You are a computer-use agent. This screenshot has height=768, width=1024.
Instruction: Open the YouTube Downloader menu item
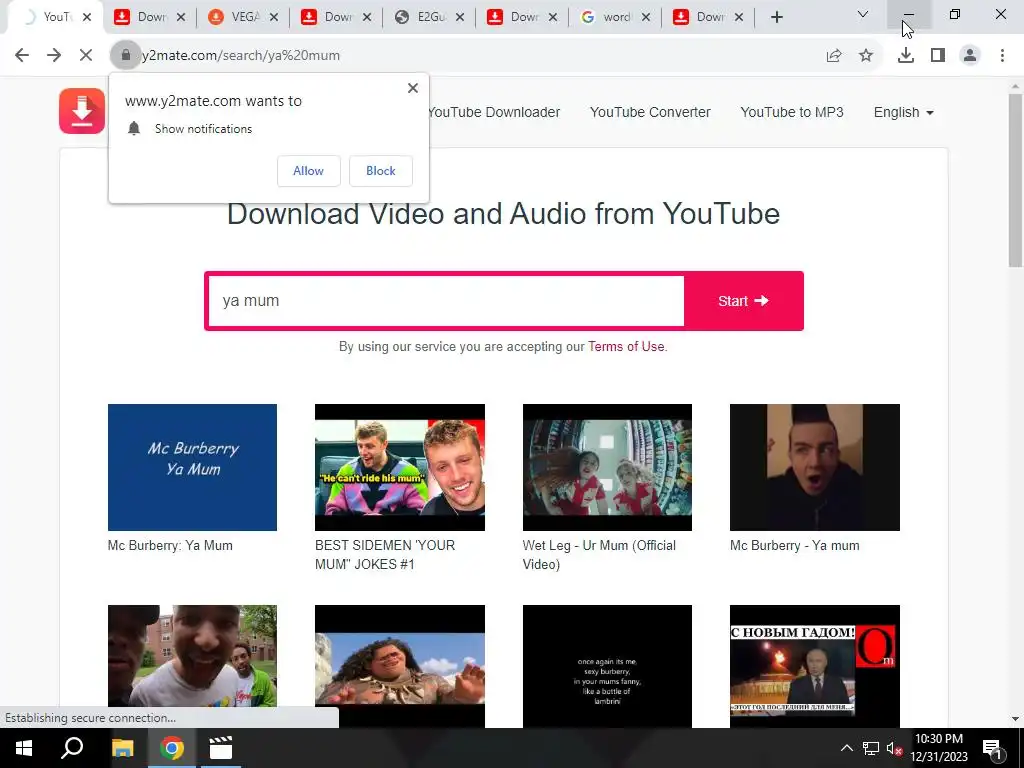494,112
